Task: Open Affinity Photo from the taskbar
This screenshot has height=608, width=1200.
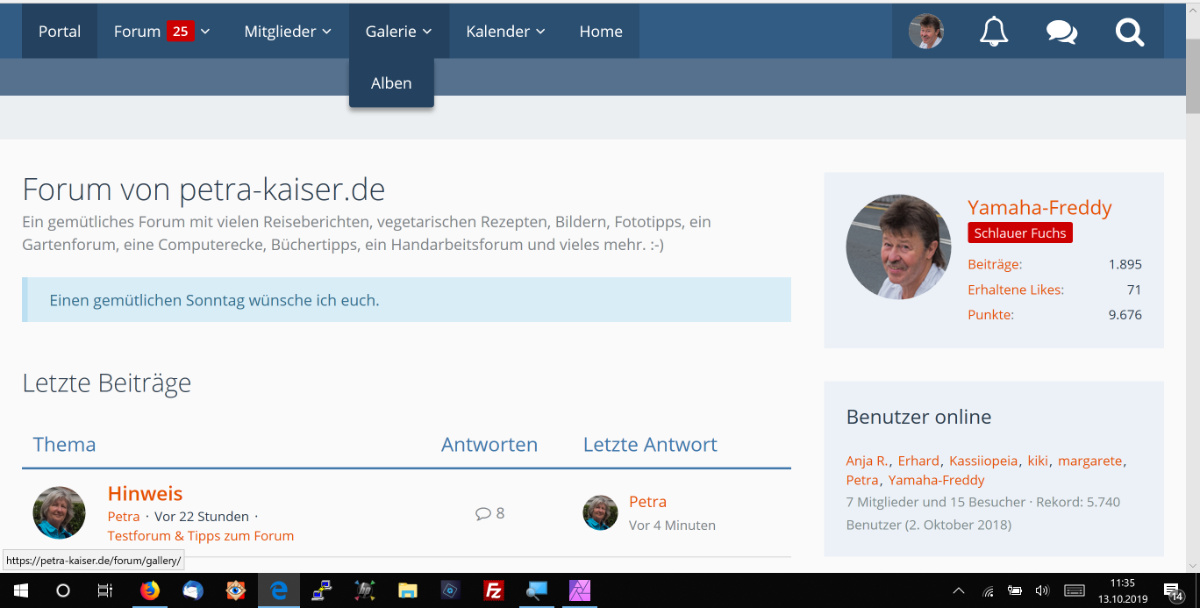Action: click(x=580, y=590)
